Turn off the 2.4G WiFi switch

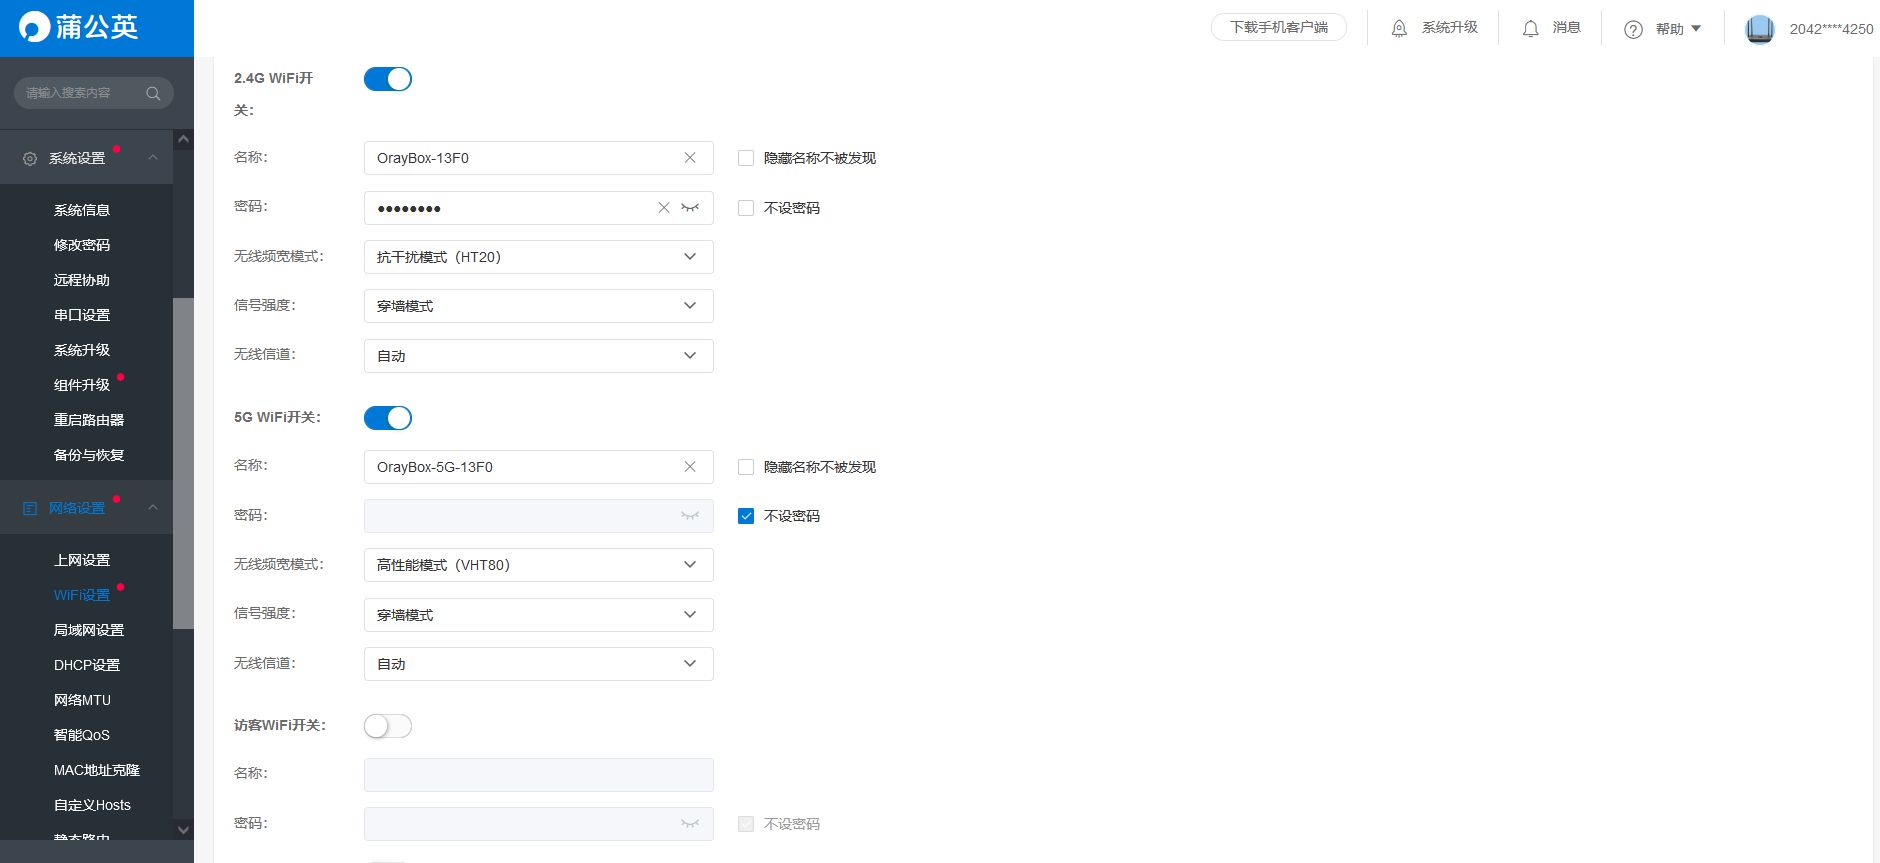388,79
